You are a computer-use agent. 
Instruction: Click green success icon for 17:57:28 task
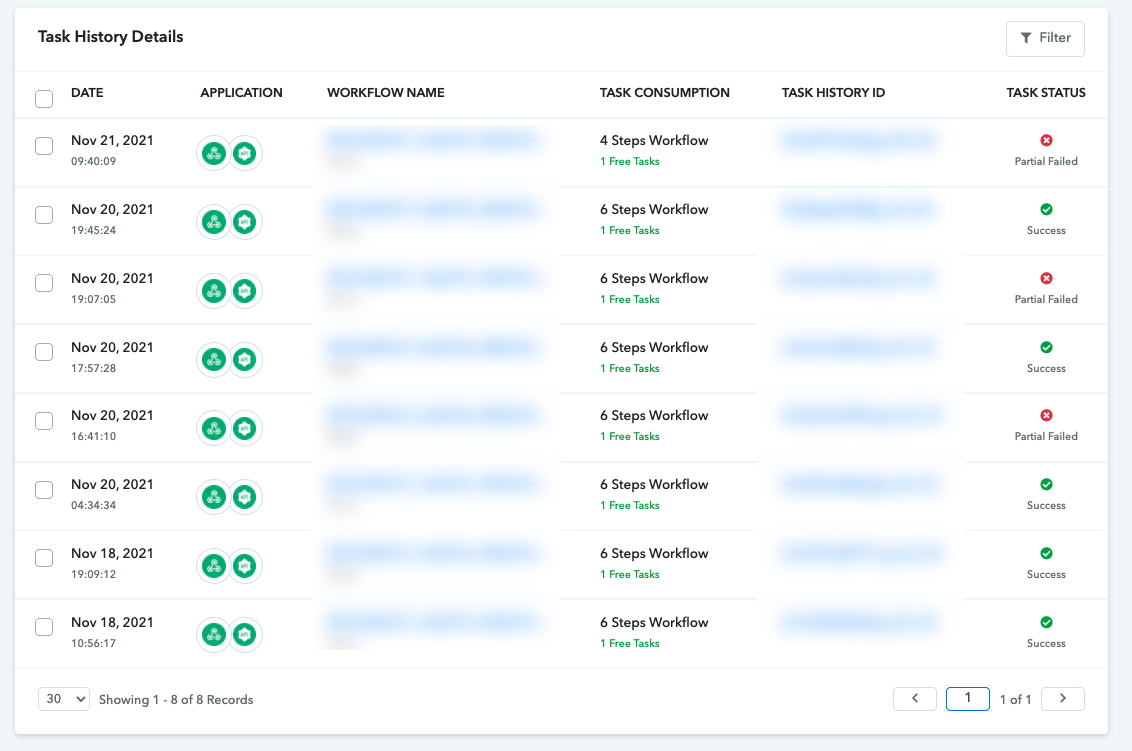coord(1046,347)
